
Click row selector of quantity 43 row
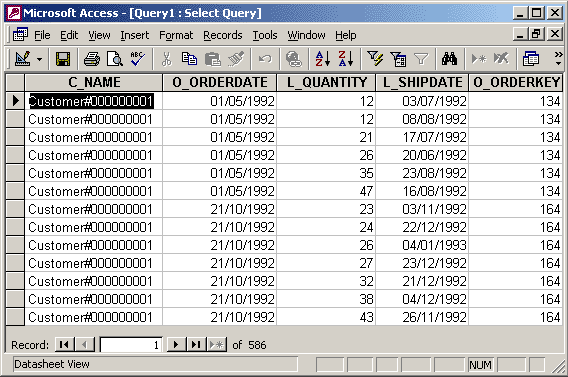click(15, 317)
